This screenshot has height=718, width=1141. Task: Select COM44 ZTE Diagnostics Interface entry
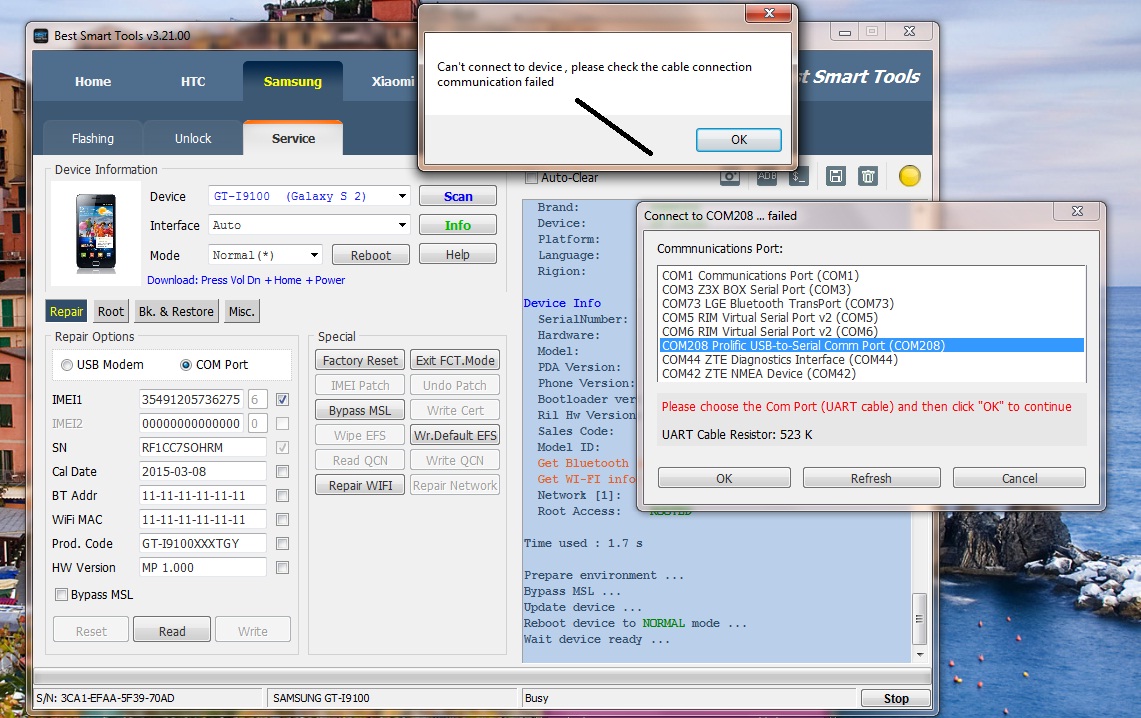(x=779, y=359)
